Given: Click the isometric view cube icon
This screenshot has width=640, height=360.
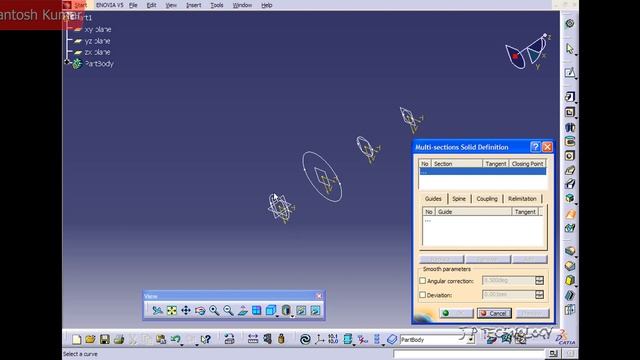Looking at the screenshot, I should [x=270, y=311].
